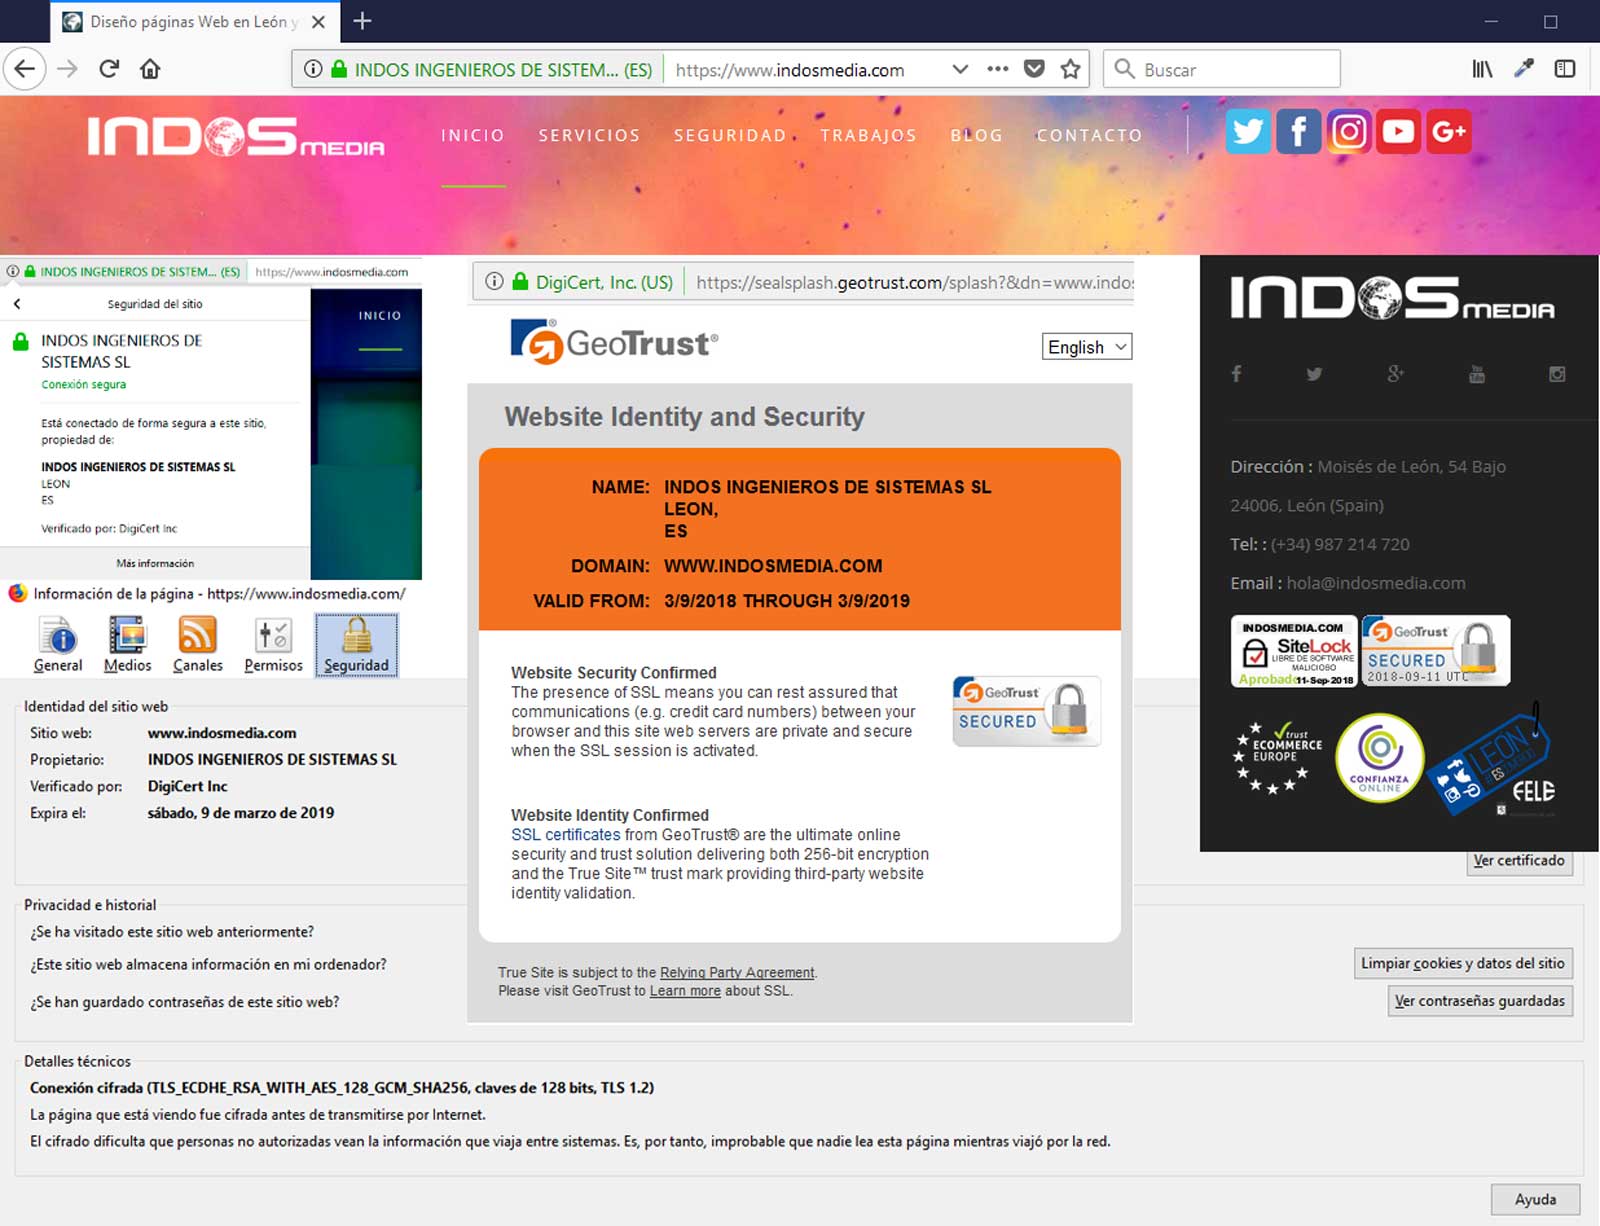Click the footer Twitter icon in dark panel
1600x1226 pixels.
(x=1314, y=374)
